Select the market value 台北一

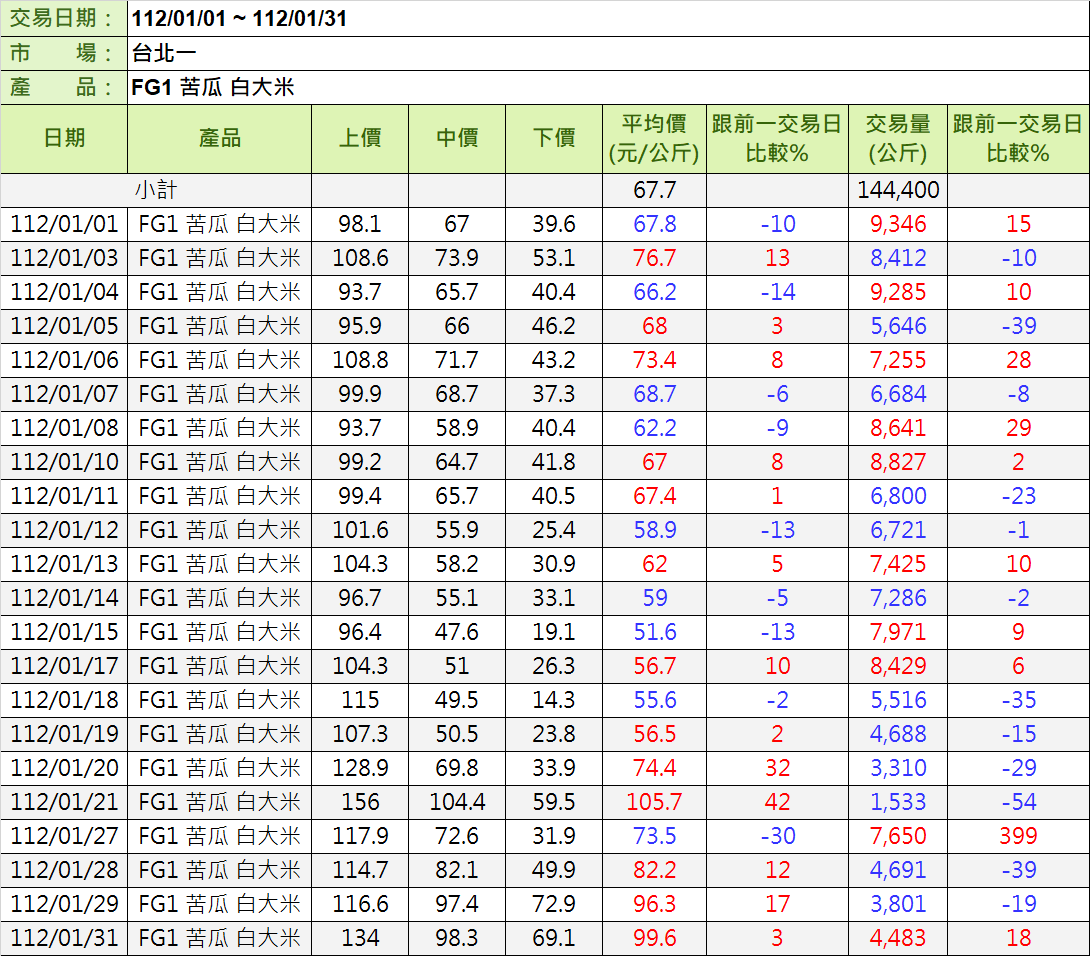point(164,54)
